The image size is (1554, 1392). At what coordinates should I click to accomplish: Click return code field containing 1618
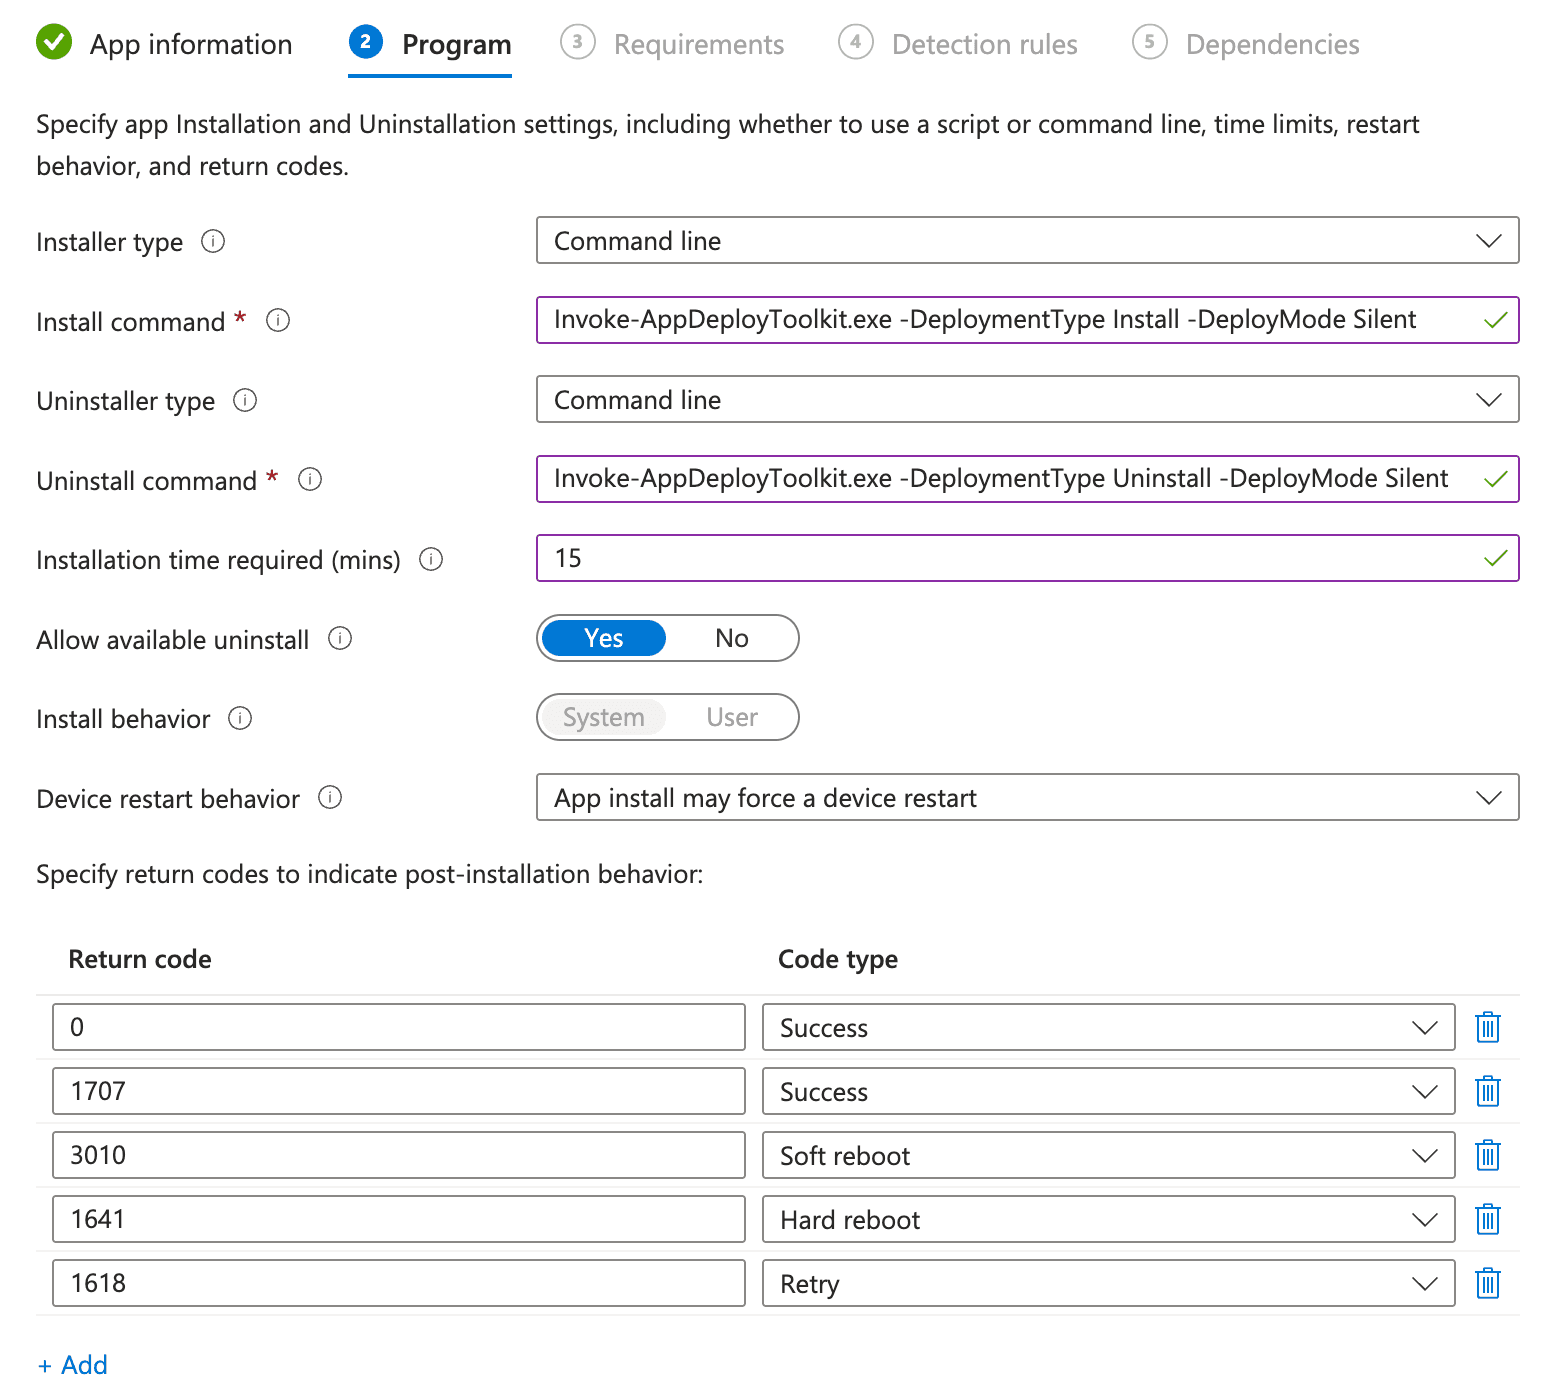(x=399, y=1283)
